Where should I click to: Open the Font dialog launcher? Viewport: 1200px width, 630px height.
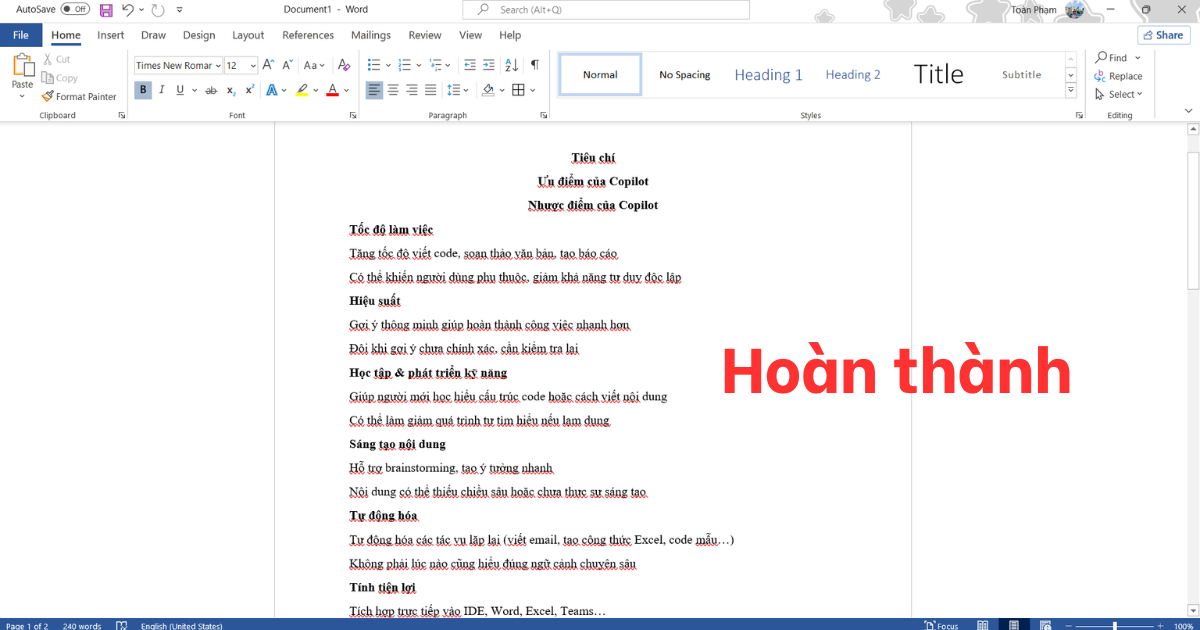pyautogui.click(x=353, y=116)
